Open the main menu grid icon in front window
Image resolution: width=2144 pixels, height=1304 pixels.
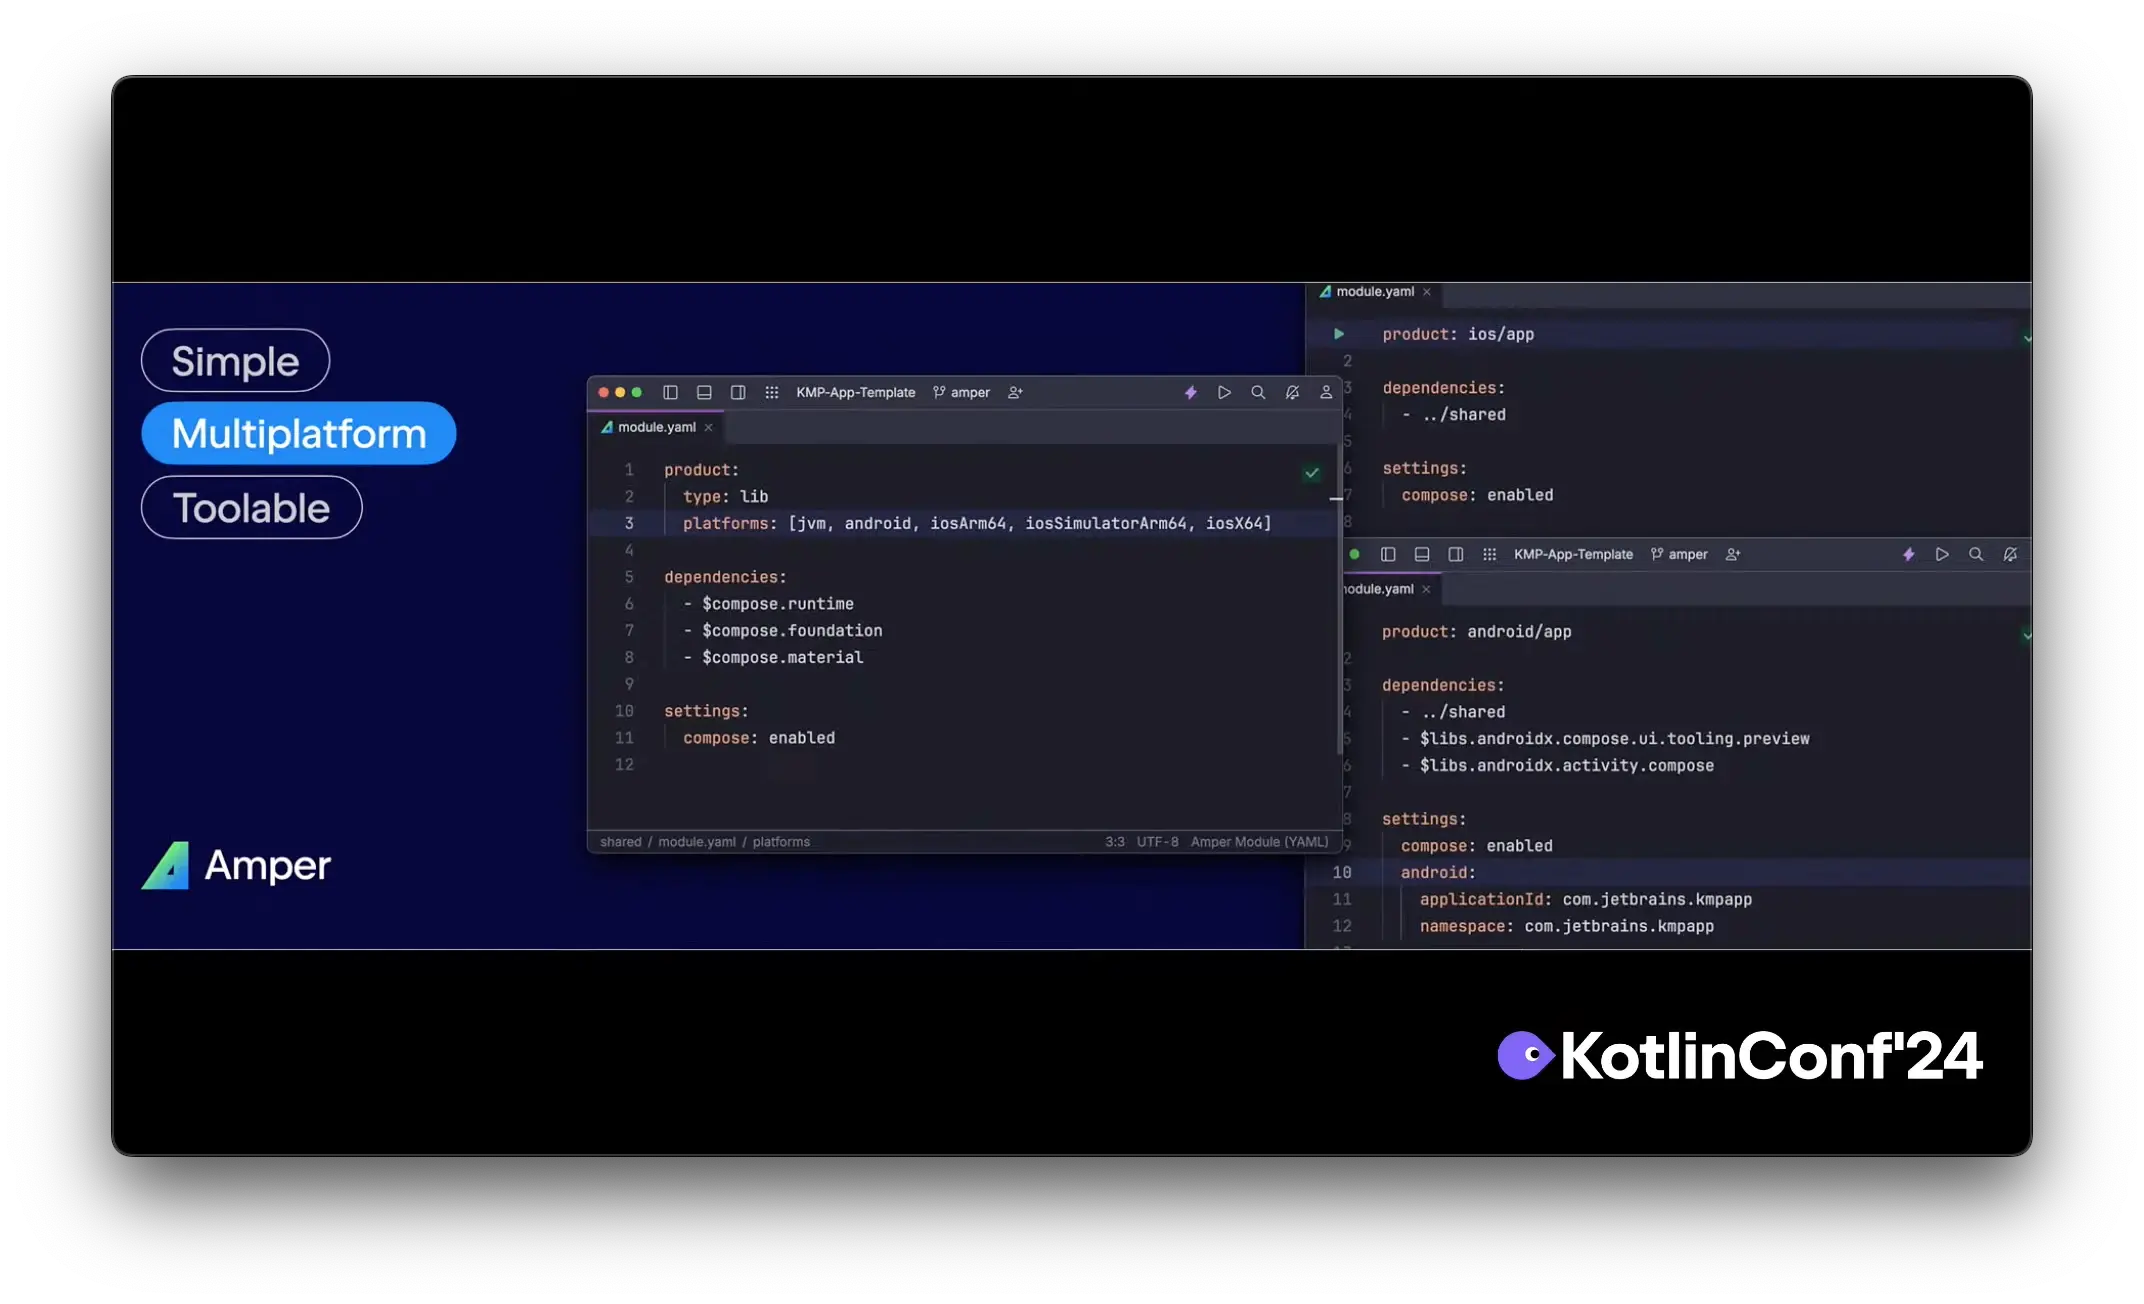click(x=772, y=393)
